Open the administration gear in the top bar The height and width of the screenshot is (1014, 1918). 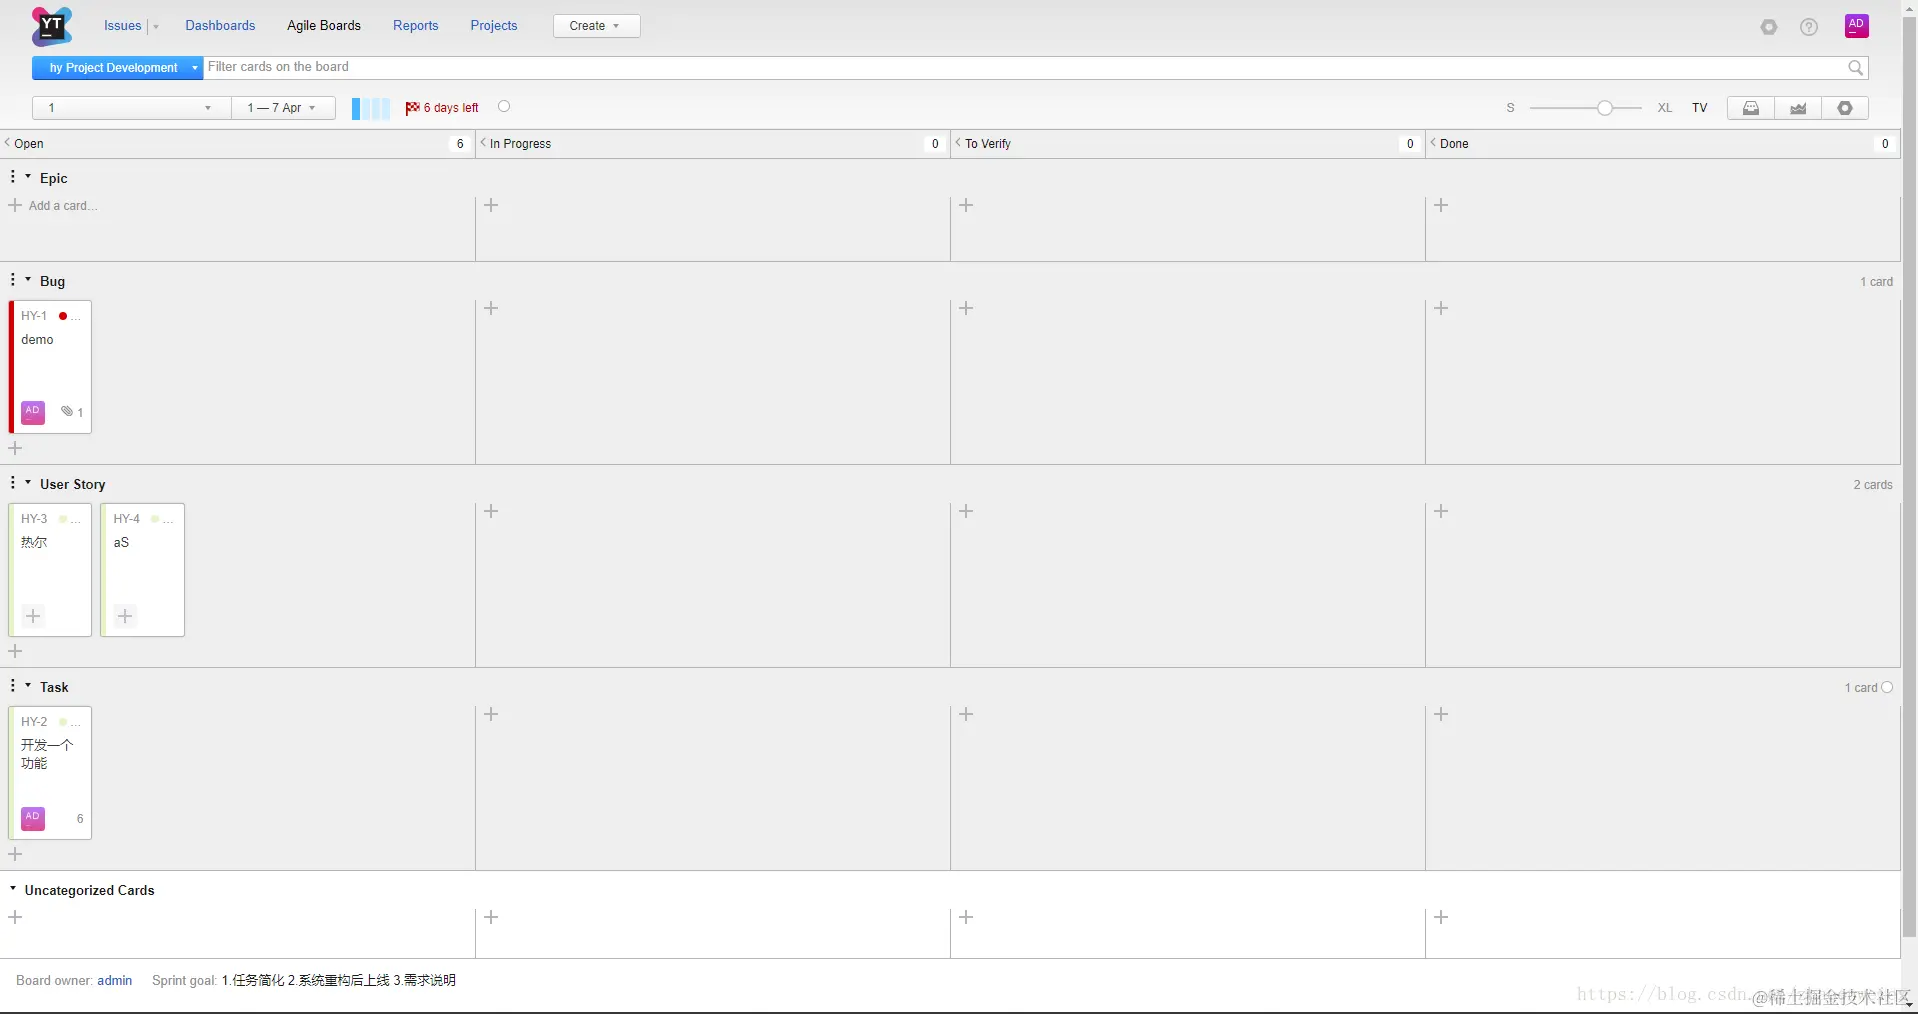pyautogui.click(x=1769, y=27)
